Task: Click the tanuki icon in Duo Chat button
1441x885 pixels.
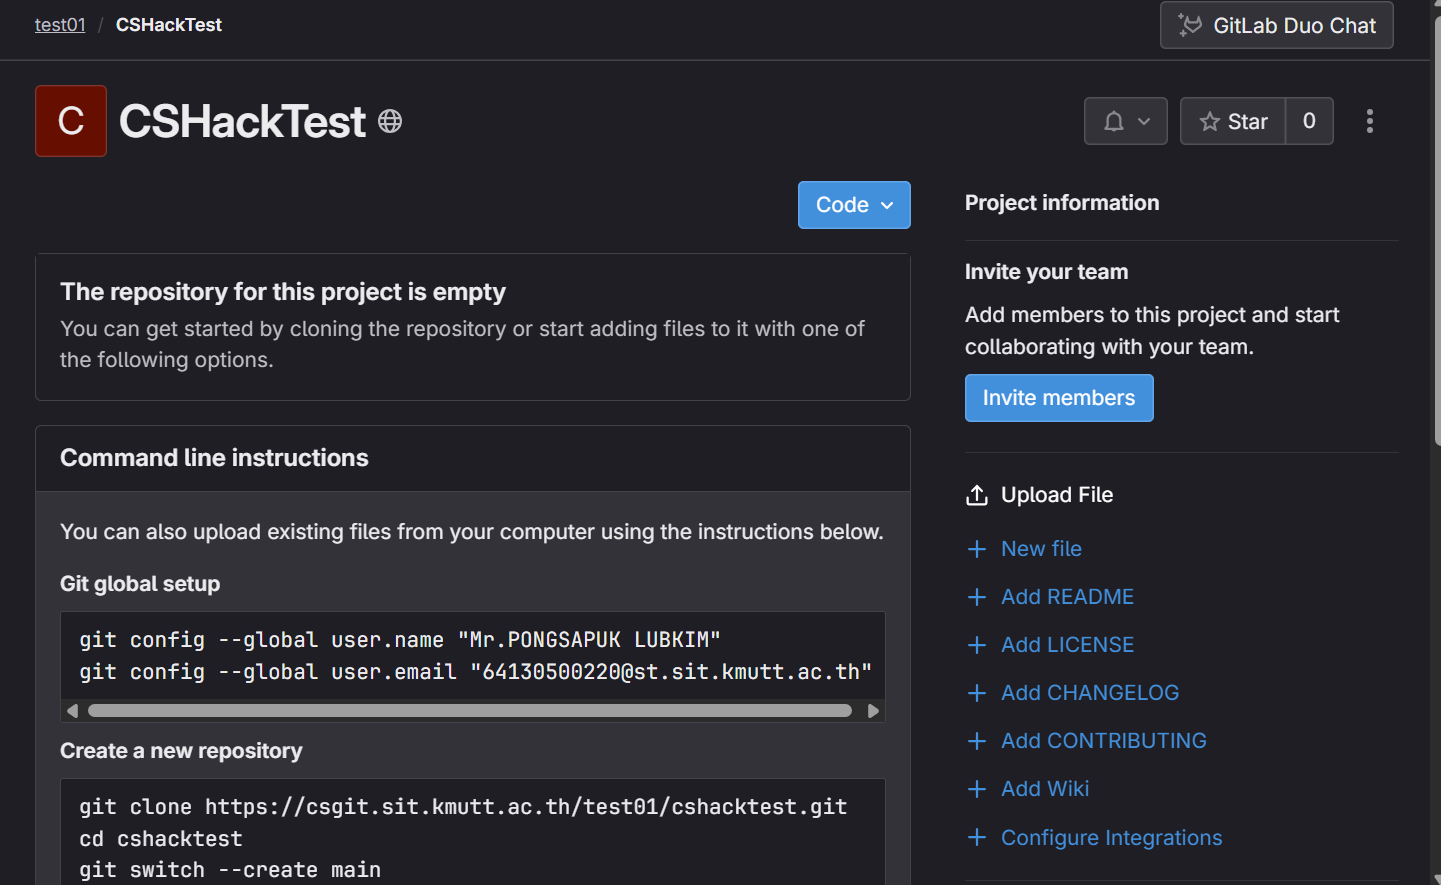Action: [x=1190, y=25]
